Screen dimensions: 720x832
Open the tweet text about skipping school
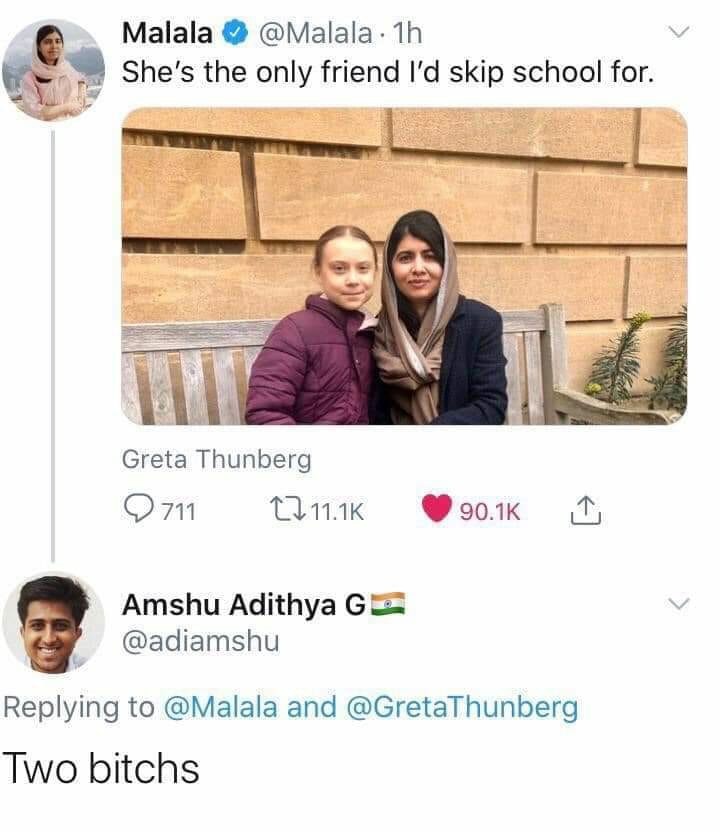[388, 73]
